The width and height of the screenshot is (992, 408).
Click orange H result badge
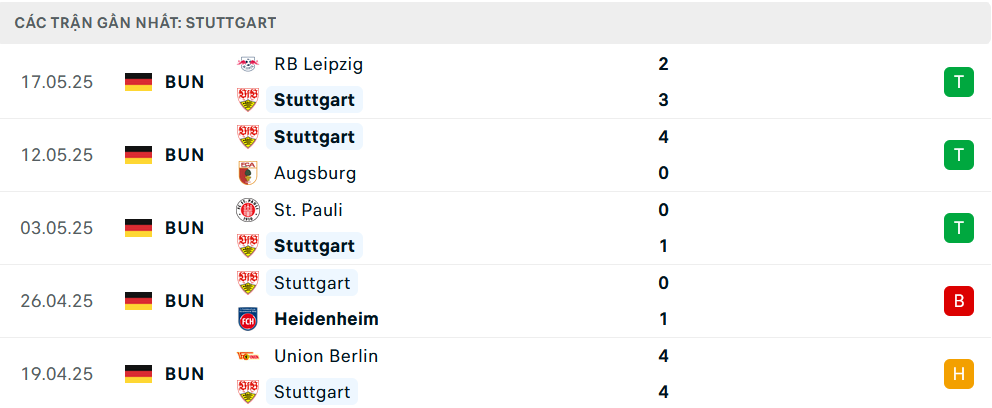958,374
